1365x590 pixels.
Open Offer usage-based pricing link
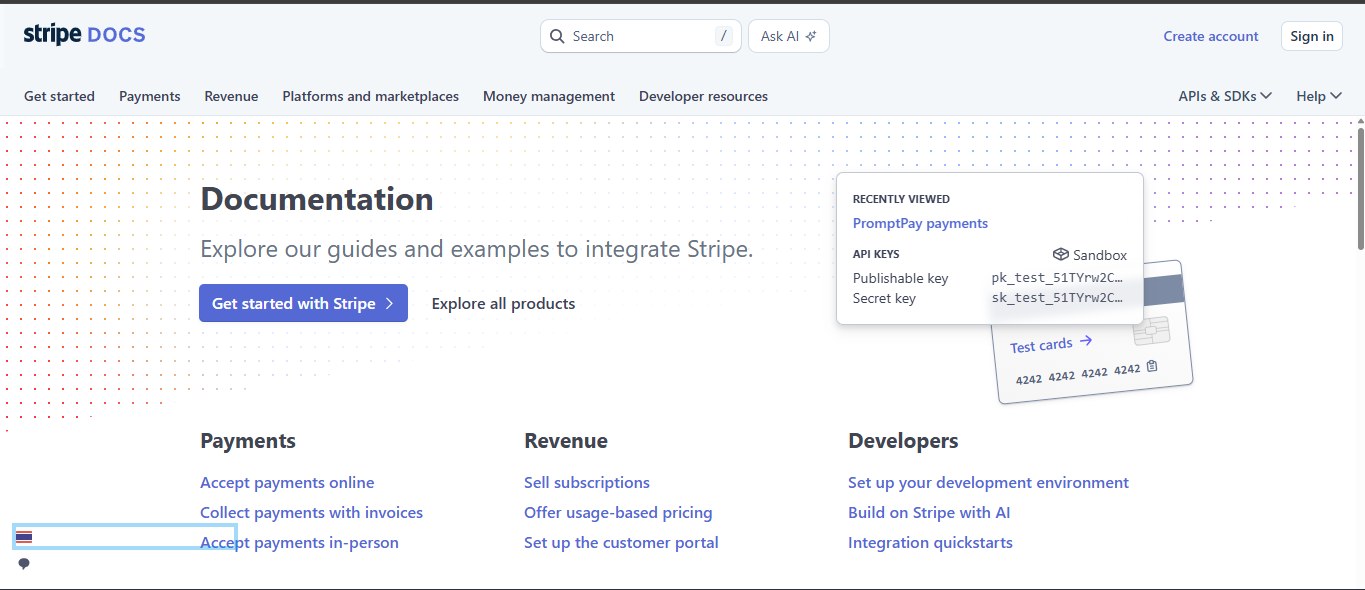click(618, 512)
